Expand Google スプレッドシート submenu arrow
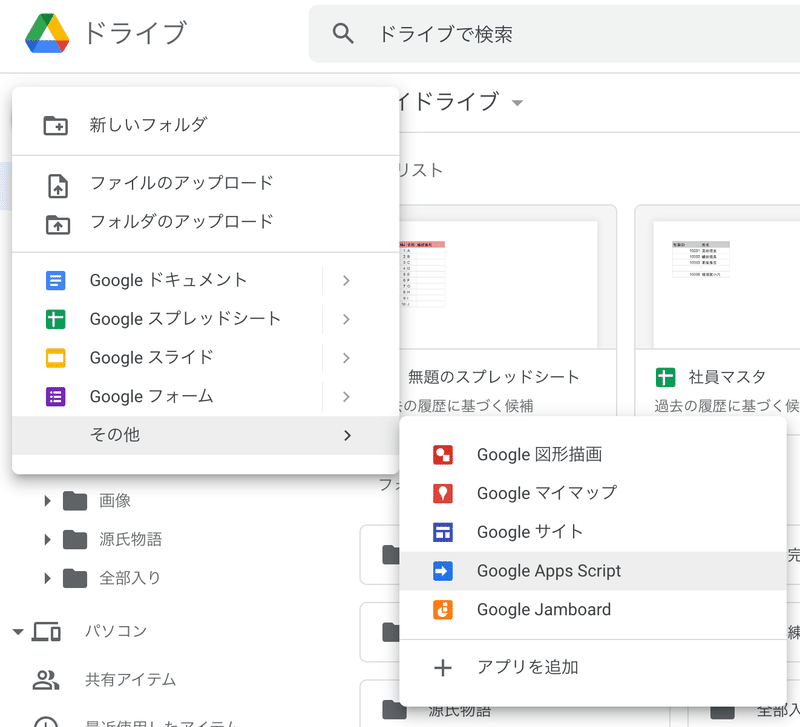 coord(346,319)
